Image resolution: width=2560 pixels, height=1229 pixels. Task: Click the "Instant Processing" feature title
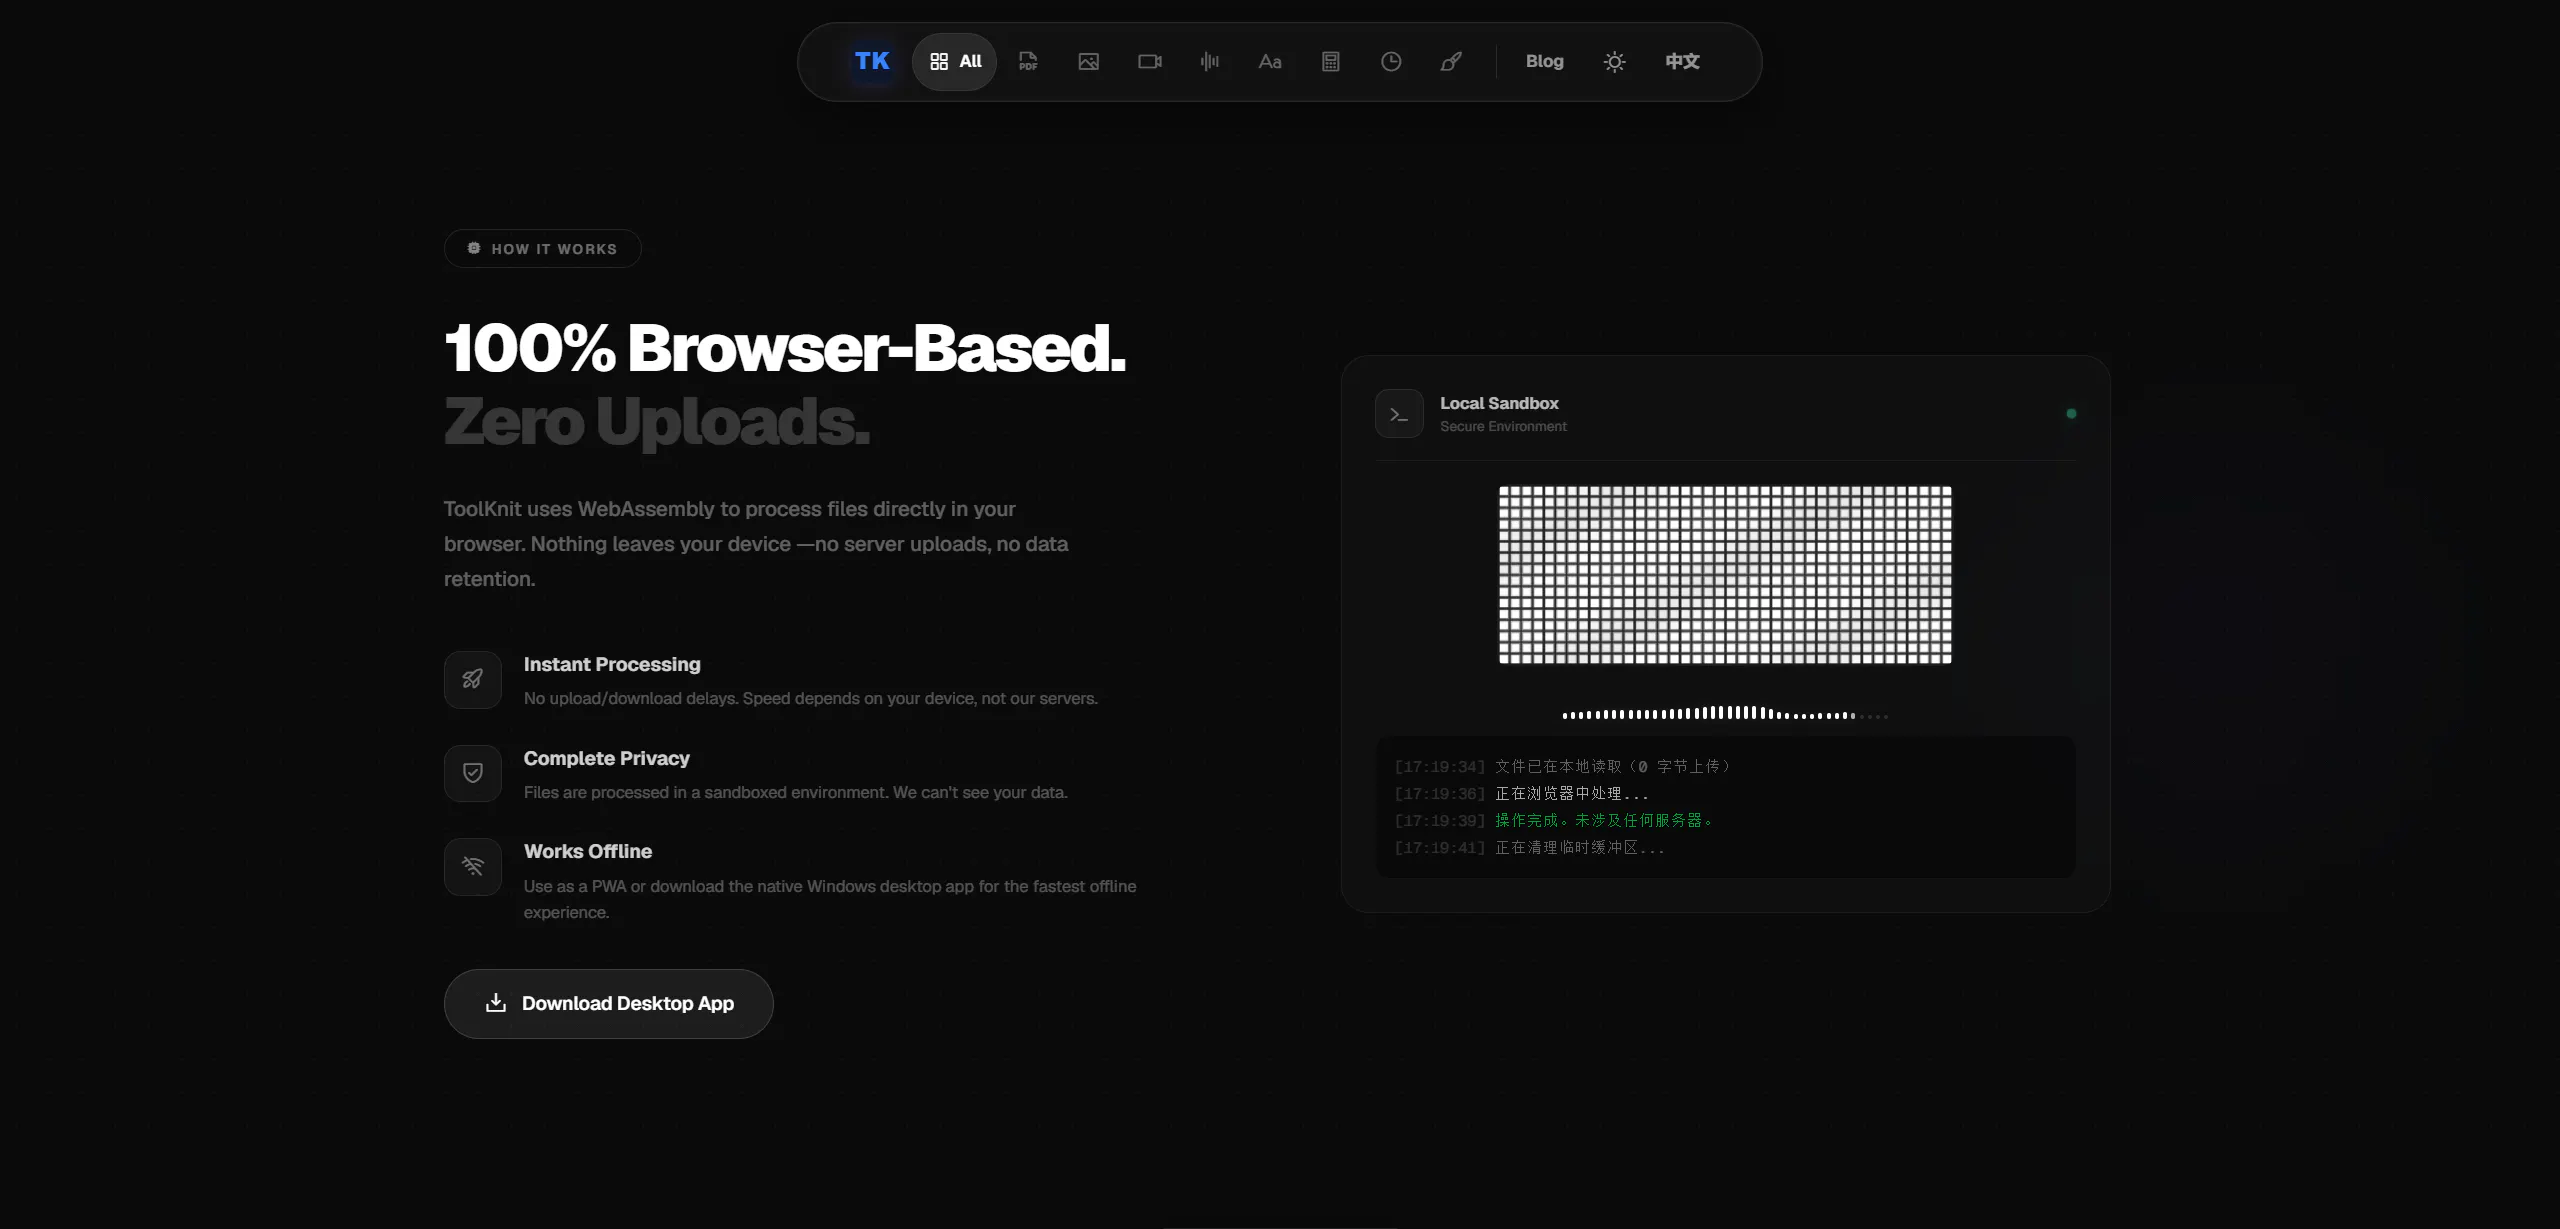[612, 665]
